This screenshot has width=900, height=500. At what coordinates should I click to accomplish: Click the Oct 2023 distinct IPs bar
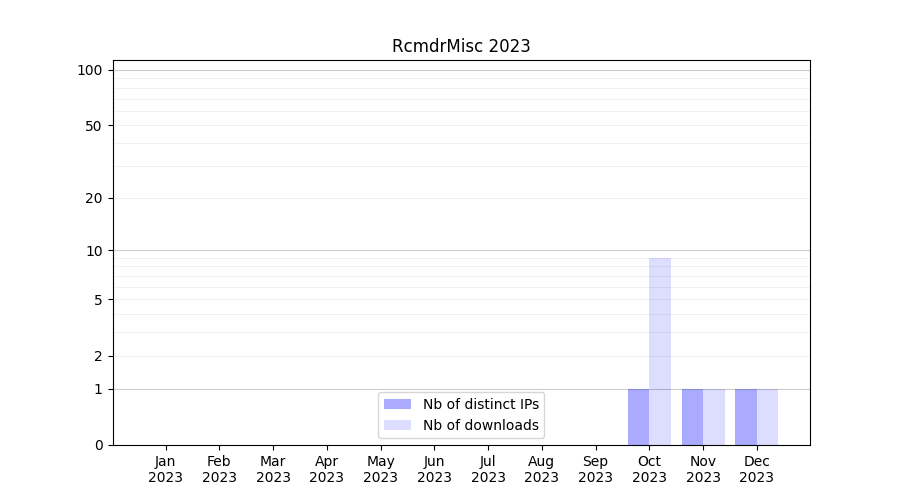(638, 417)
